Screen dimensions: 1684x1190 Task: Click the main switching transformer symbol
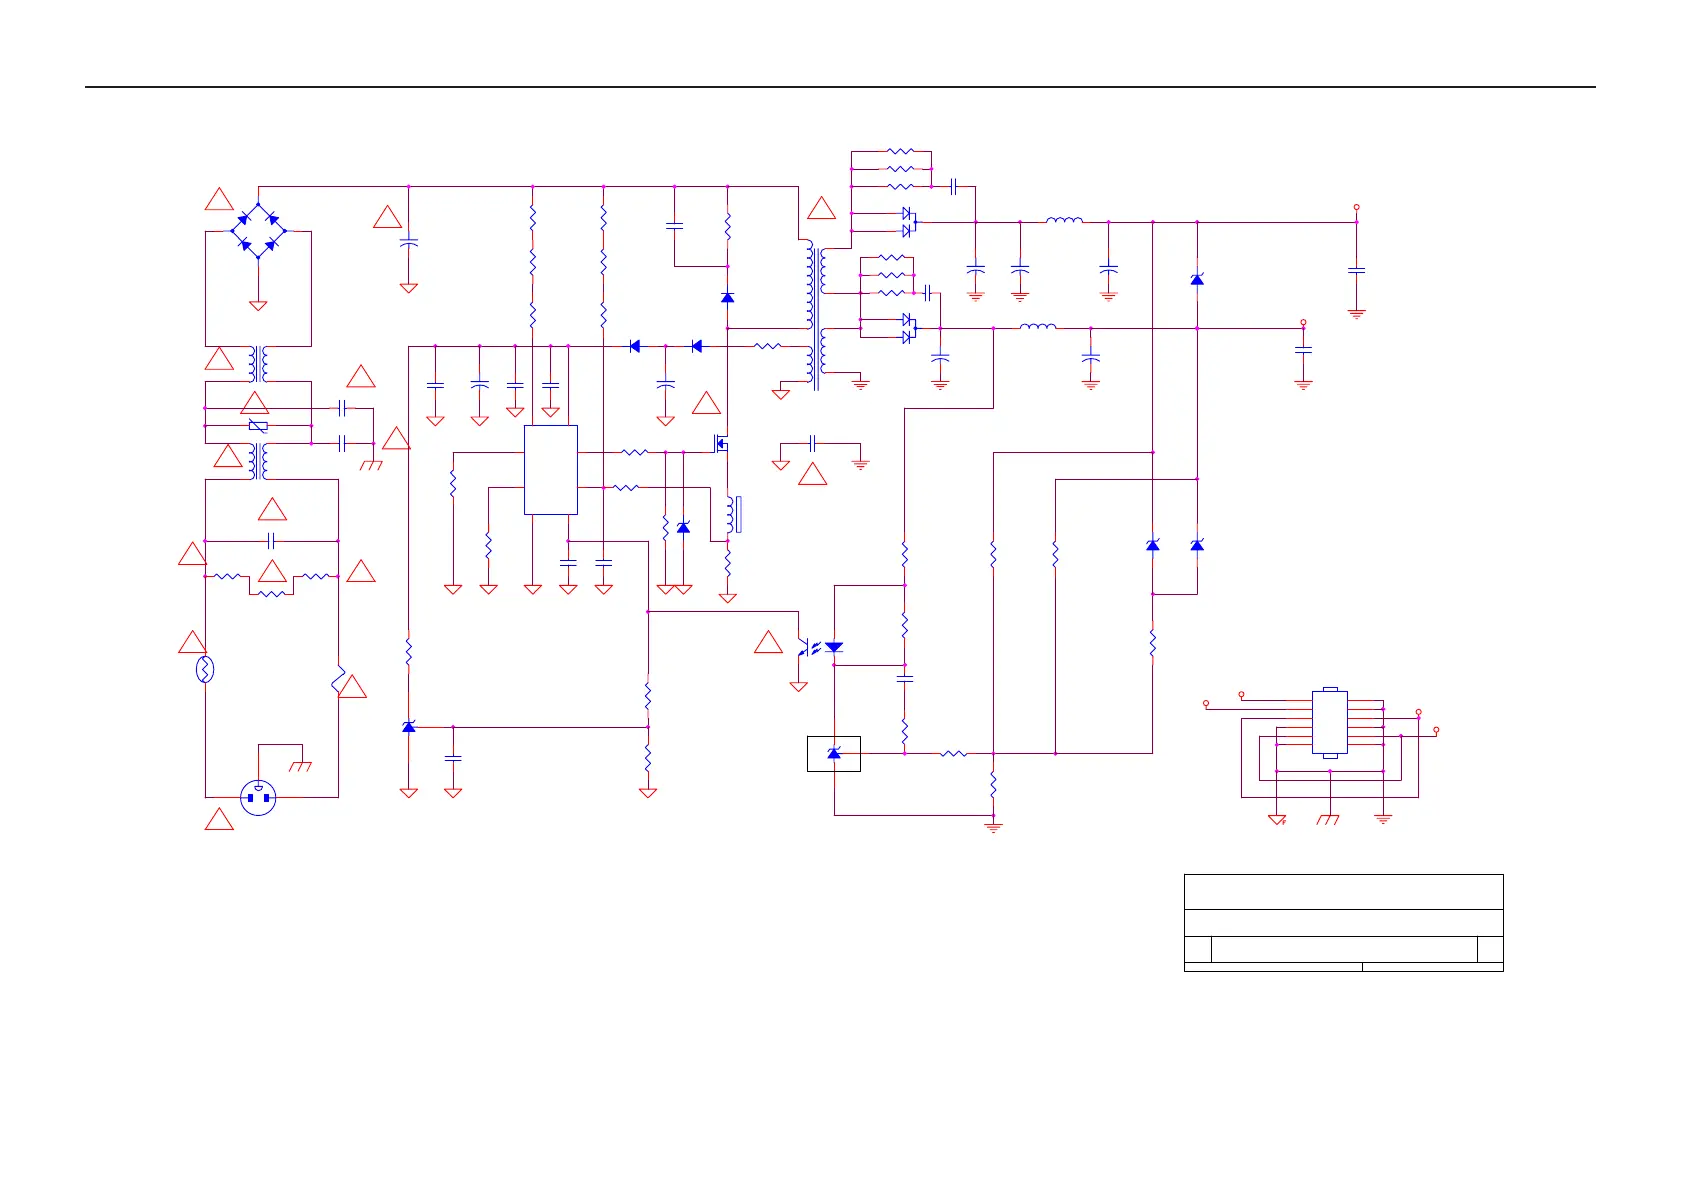coord(816,315)
